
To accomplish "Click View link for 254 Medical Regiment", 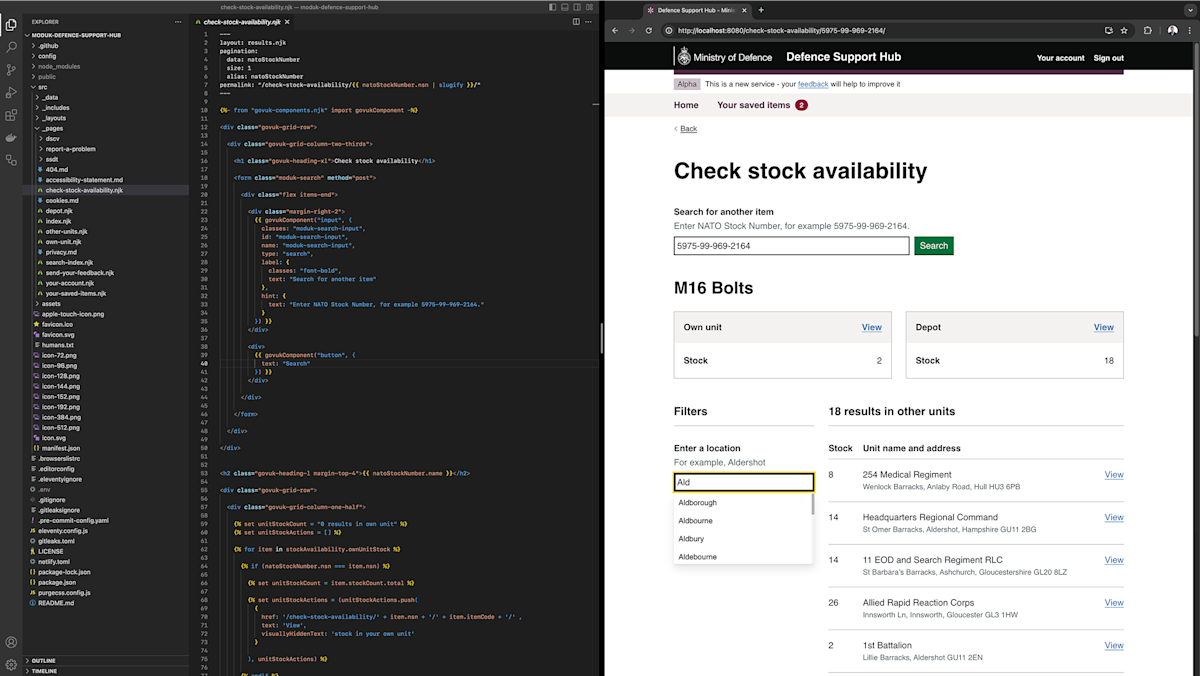I will pos(1113,475).
